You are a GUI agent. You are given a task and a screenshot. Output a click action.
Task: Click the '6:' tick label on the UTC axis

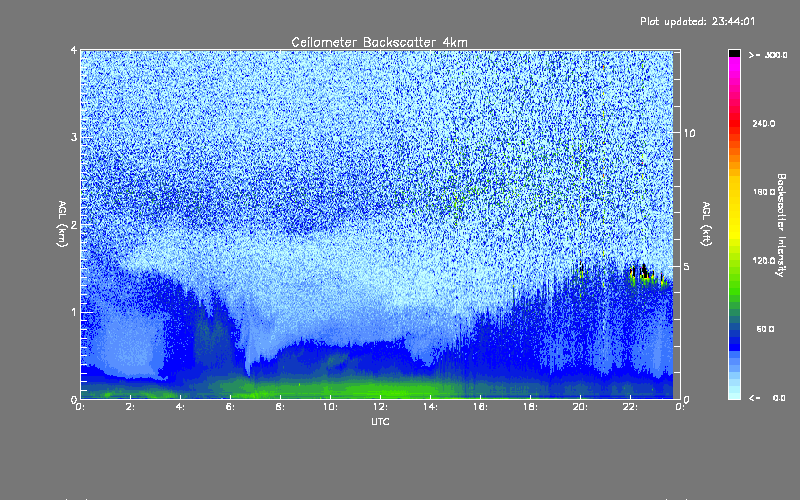coord(230,407)
